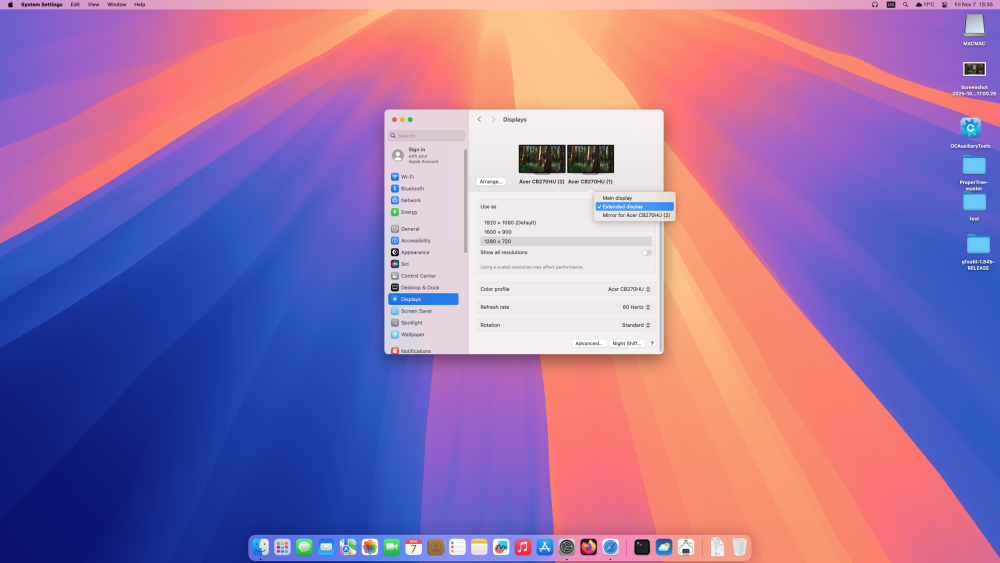Click the Advanced... button
The height and width of the screenshot is (563, 1000).
(589, 344)
